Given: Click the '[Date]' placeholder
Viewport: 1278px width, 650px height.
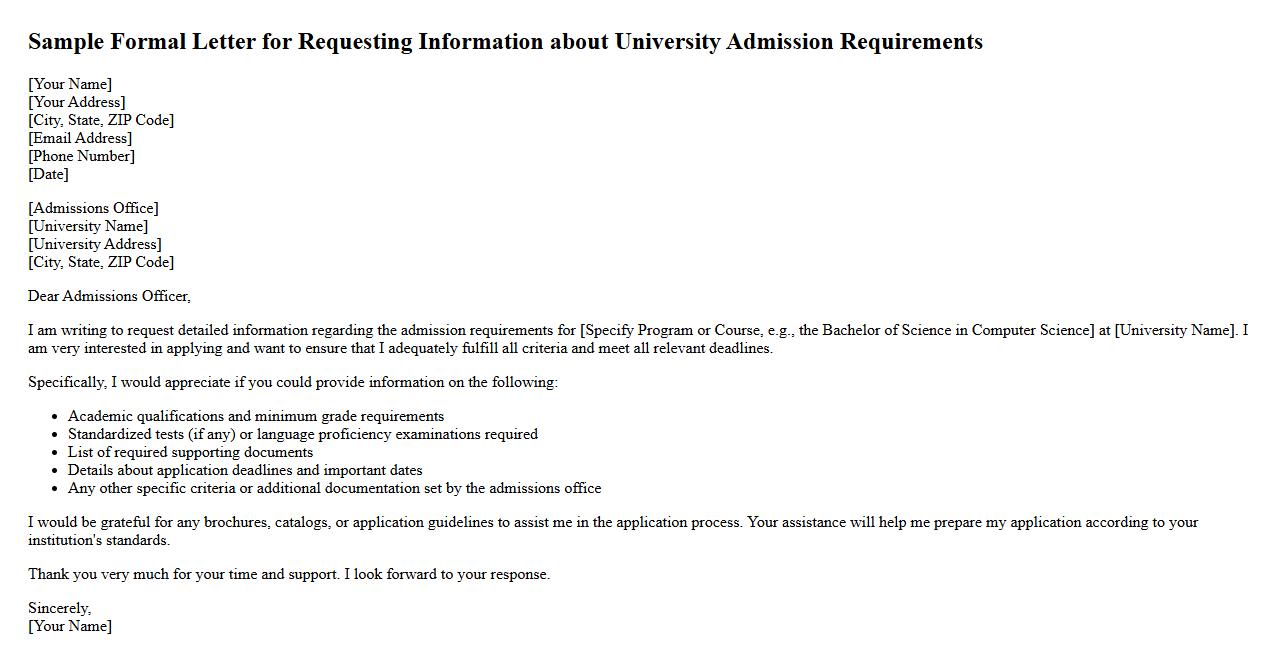Looking at the screenshot, I should point(48,174).
